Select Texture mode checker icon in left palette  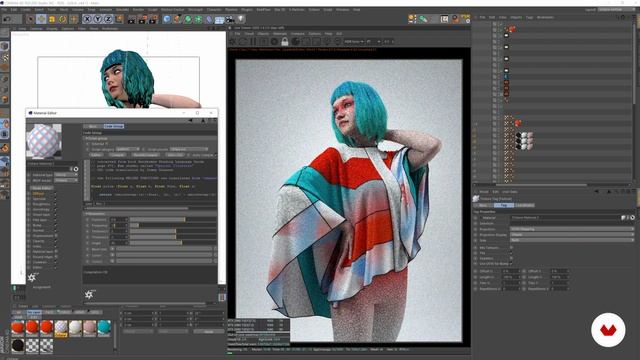tap(4, 57)
